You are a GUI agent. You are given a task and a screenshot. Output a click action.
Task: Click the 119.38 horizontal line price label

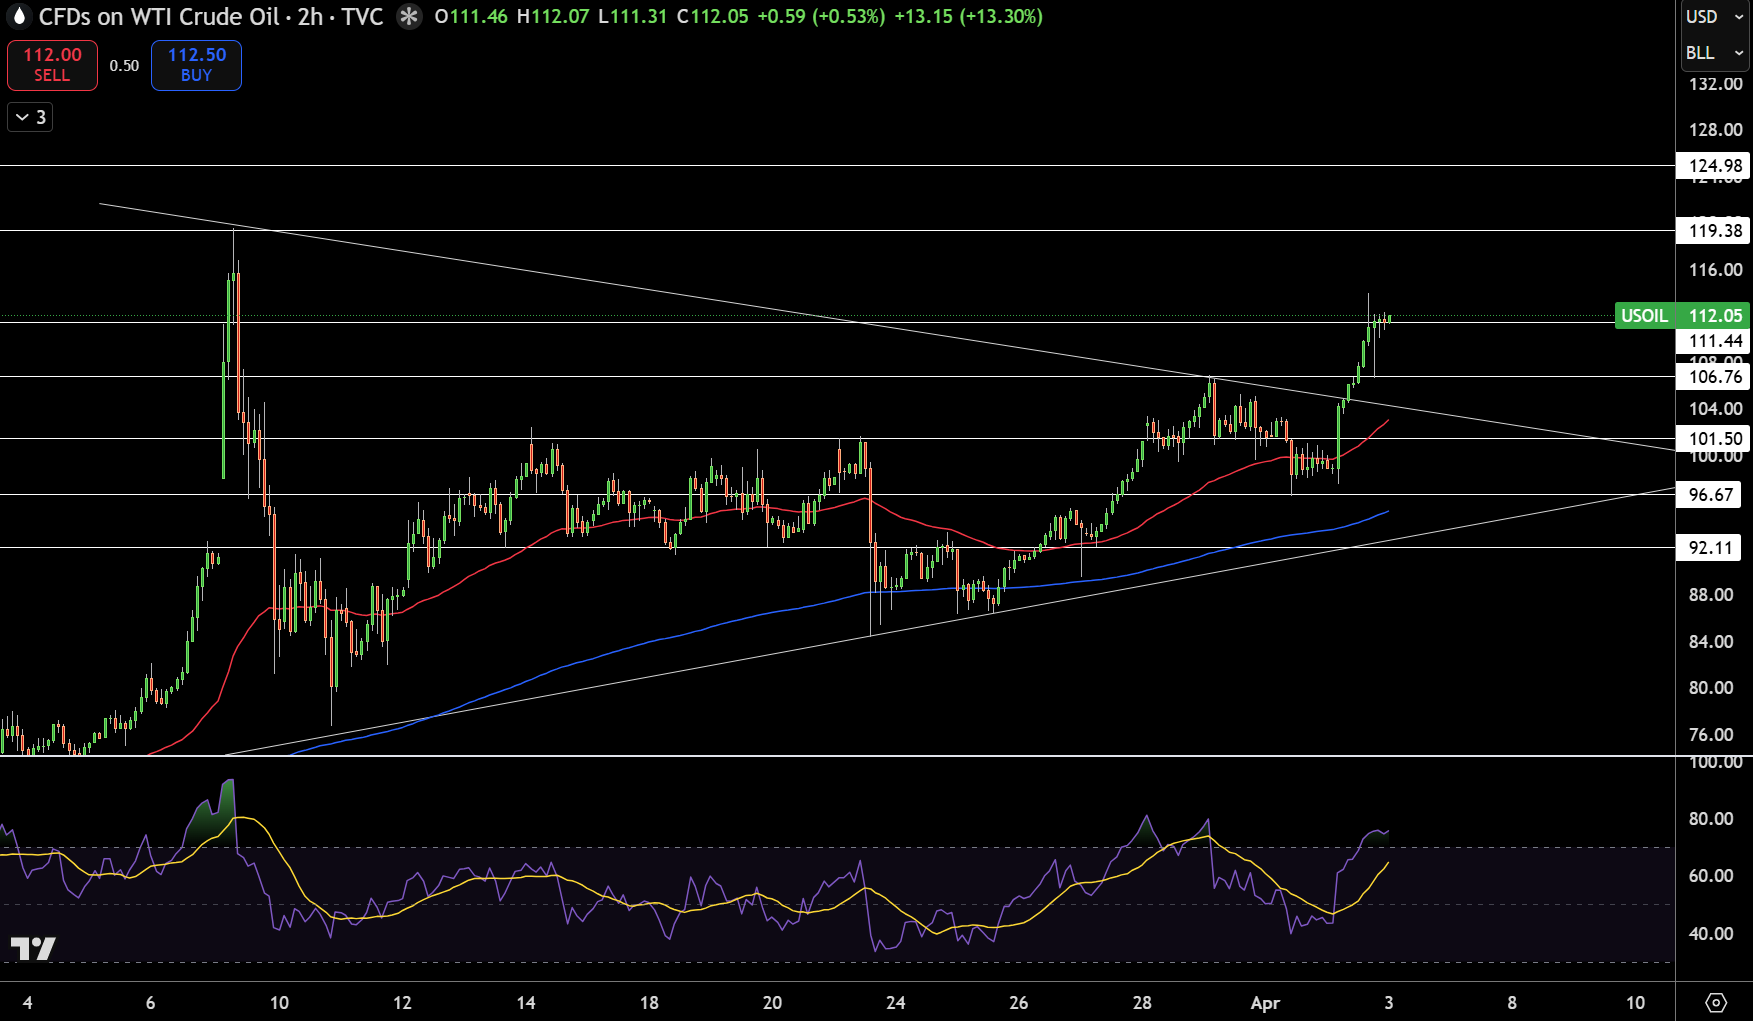(x=1713, y=231)
